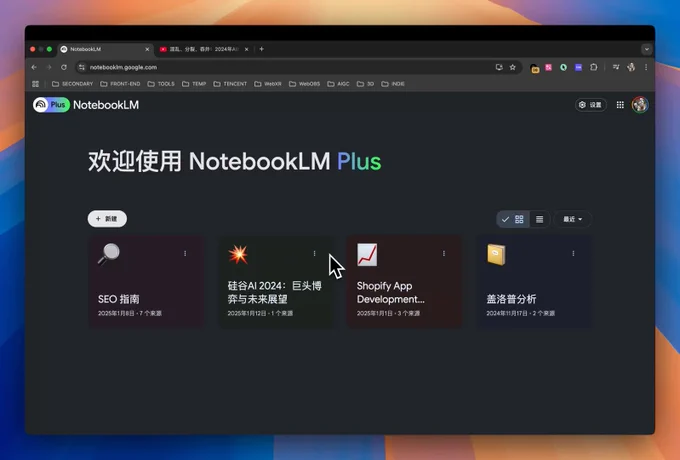Click the pink extension icon
The height and width of the screenshot is (460, 680).
click(549, 67)
